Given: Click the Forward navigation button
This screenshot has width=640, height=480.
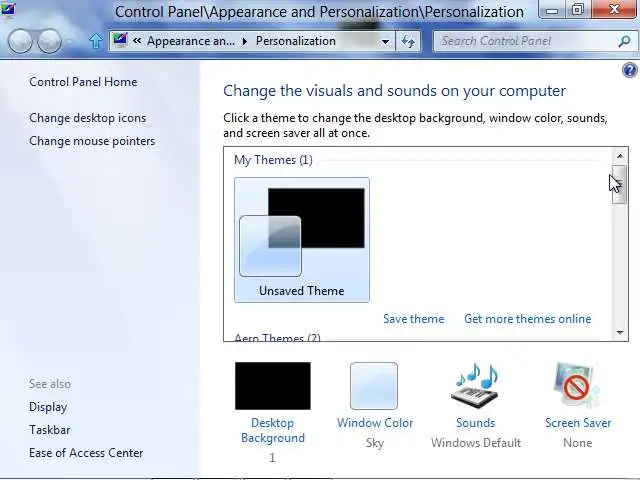Looking at the screenshot, I should (49, 41).
